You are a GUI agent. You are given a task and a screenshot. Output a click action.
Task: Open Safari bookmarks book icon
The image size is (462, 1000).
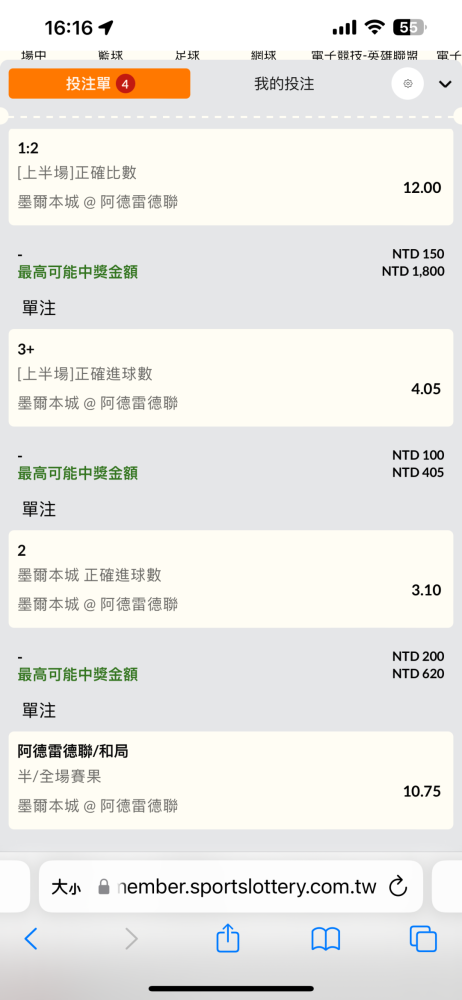pos(325,939)
